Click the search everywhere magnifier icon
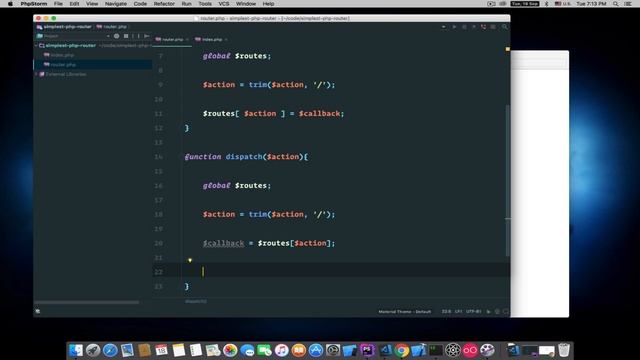 505,27
